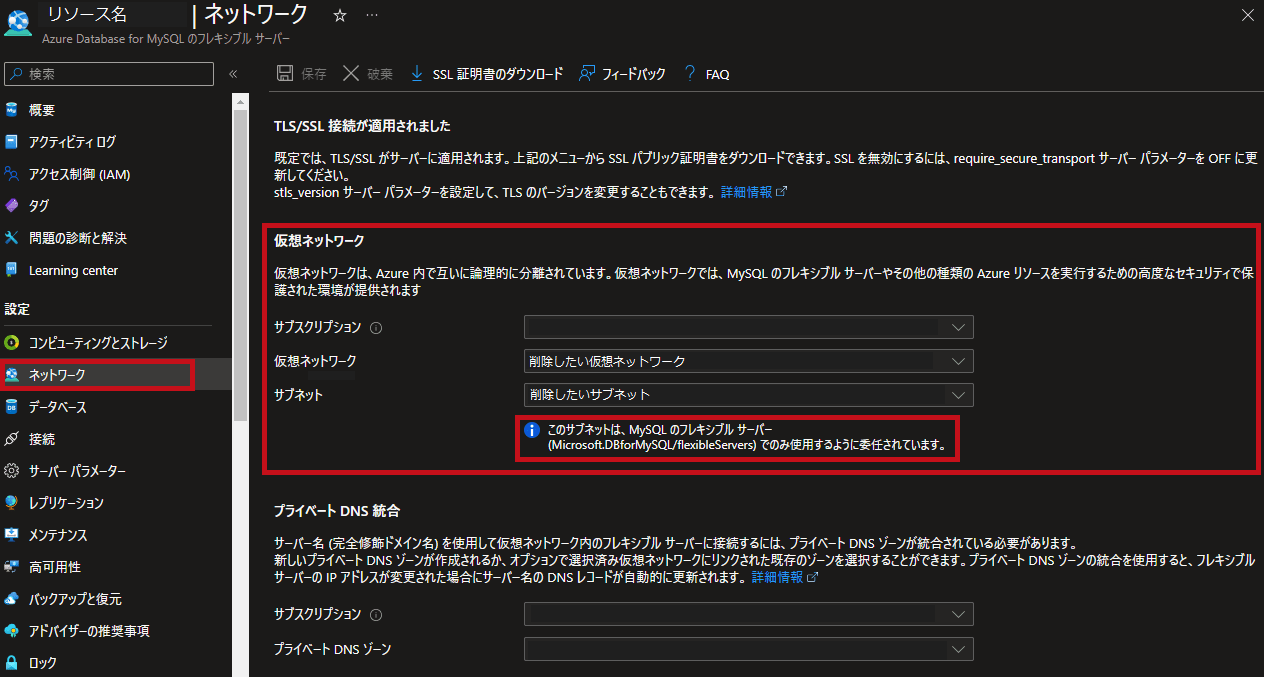The width and height of the screenshot is (1264, 677).
Task: Click the 概要 overview icon
Action: point(12,110)
